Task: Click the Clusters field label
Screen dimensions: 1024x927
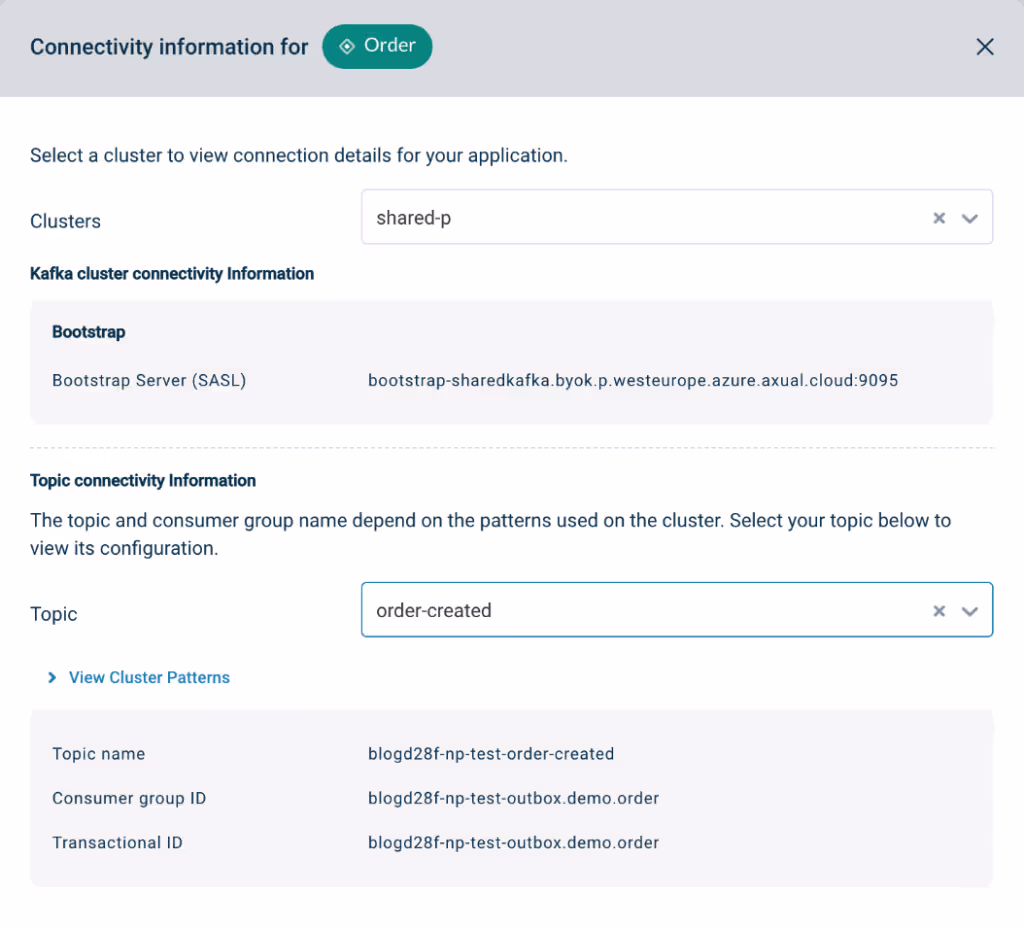Action: coord(65,221)
